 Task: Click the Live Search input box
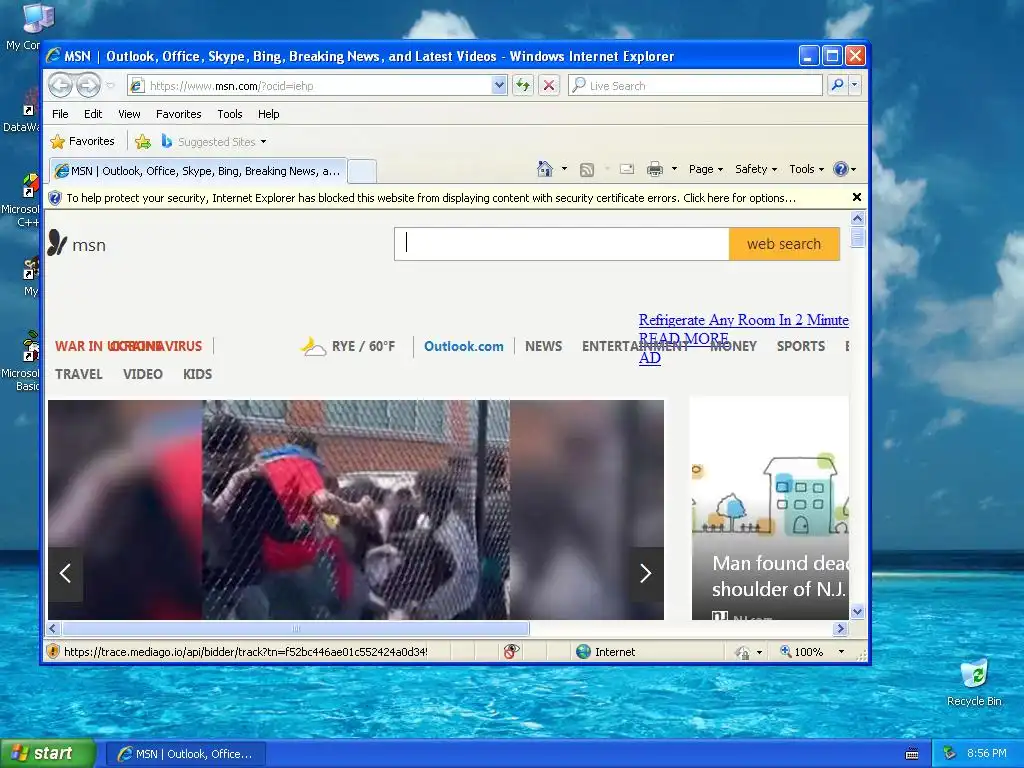[696, 86]
